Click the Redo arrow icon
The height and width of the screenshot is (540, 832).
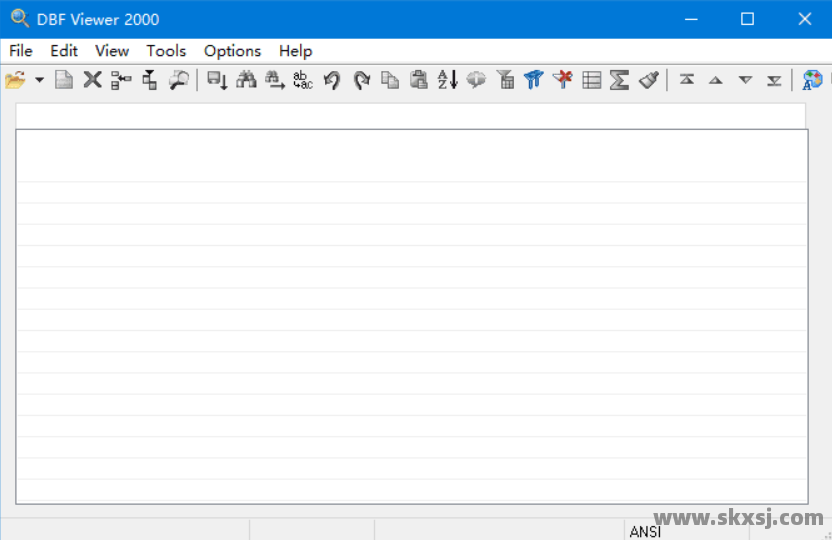coord(361,80)
